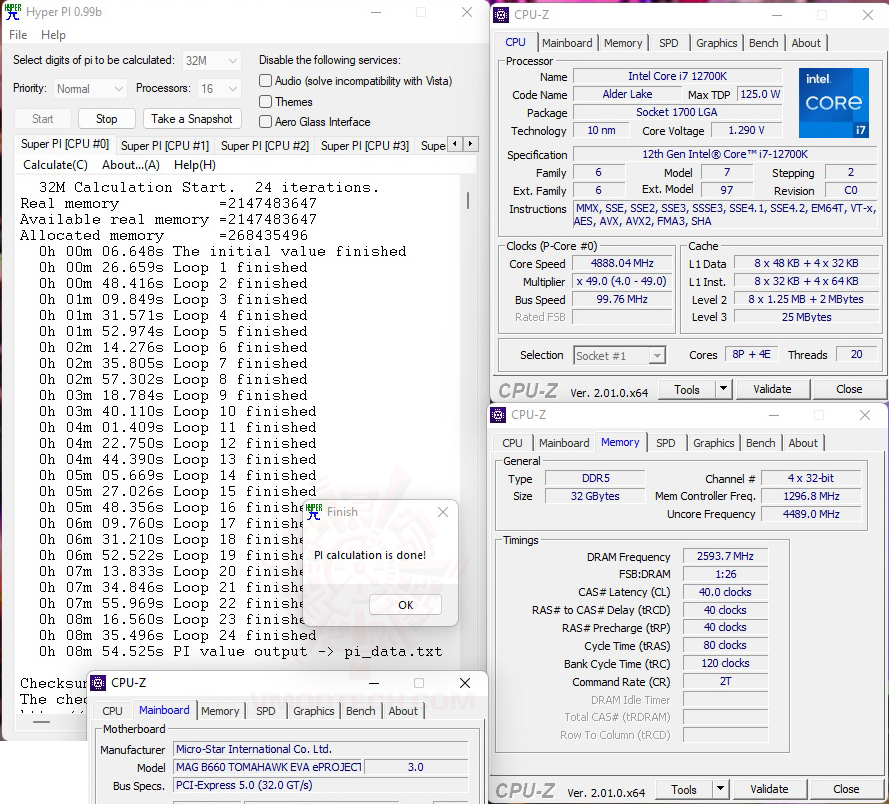The image size is (889, 804).
Task: Click the Command Rate 2T value
Action: coord(725,681)
